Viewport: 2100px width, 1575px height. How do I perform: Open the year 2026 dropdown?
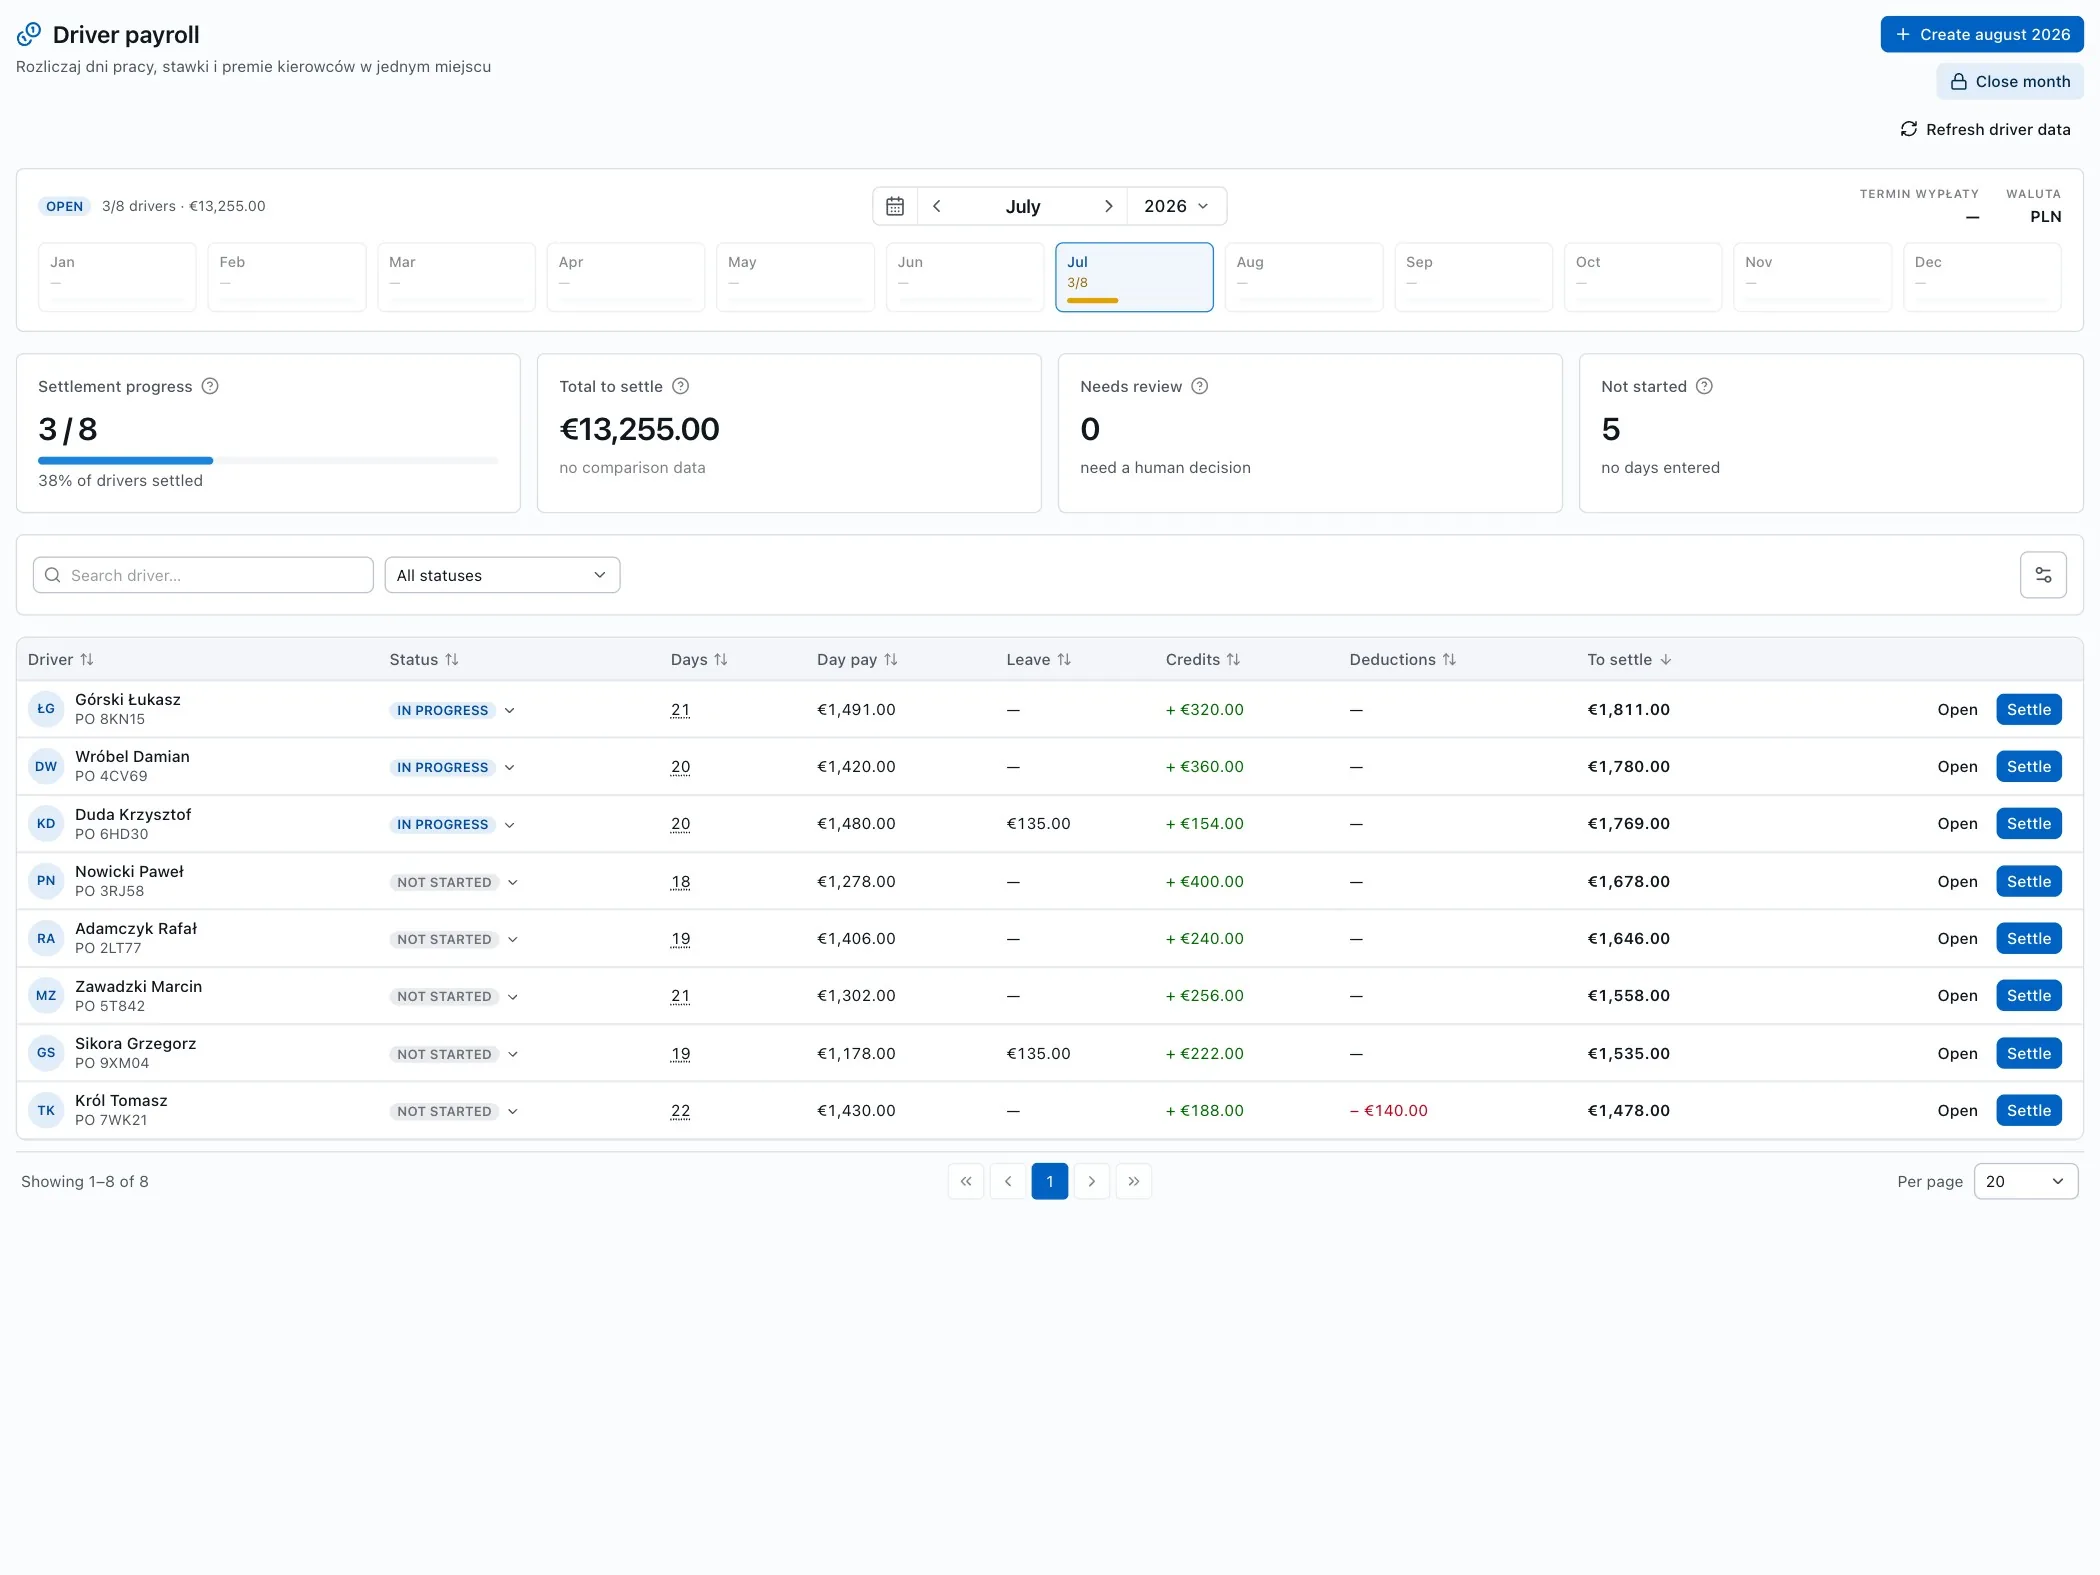pyautogui.click(x=1176, y=206)
